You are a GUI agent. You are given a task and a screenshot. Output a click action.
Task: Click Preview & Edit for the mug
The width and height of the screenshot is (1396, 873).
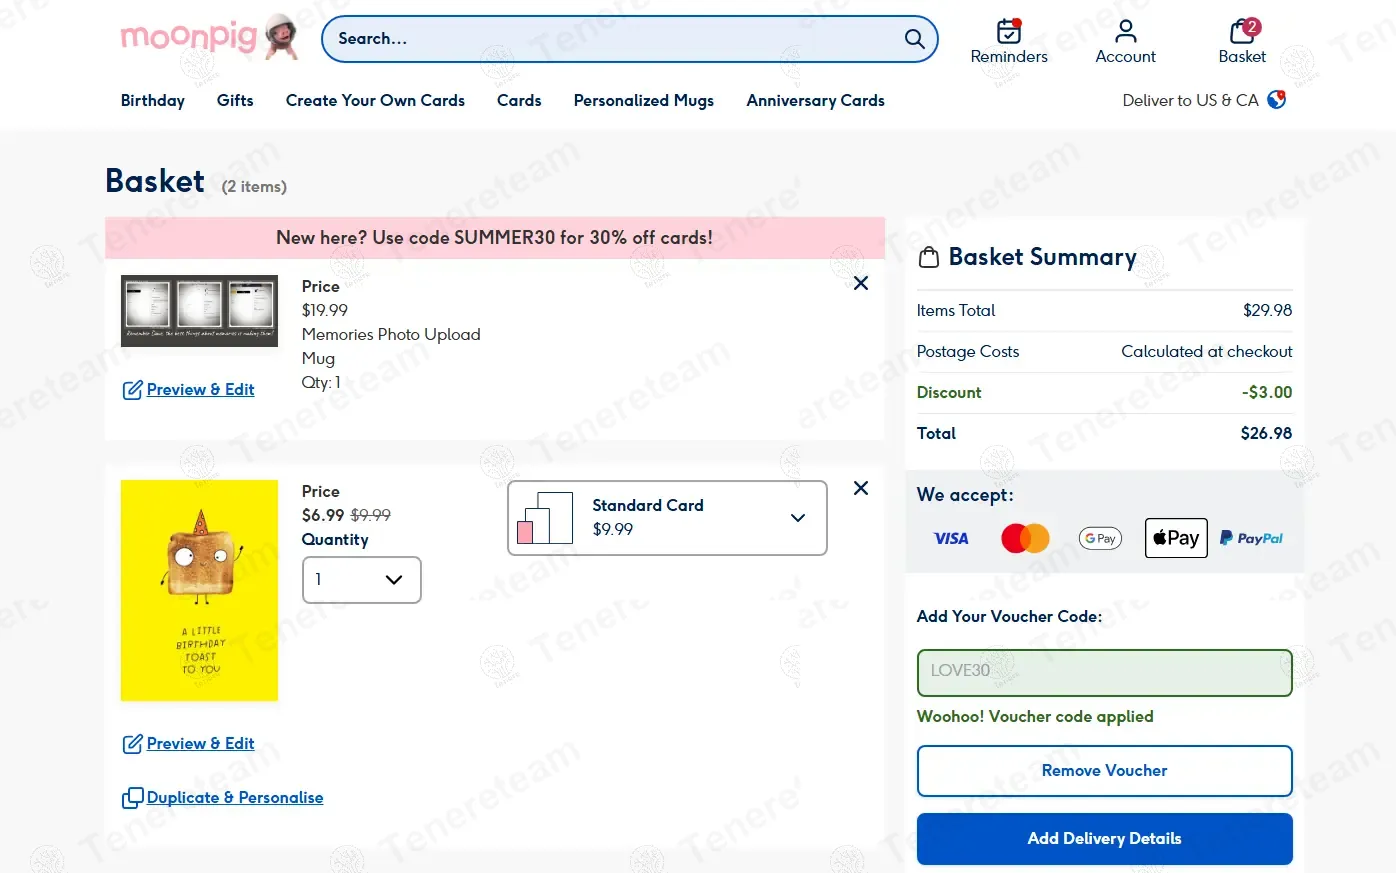click(200, 390)
